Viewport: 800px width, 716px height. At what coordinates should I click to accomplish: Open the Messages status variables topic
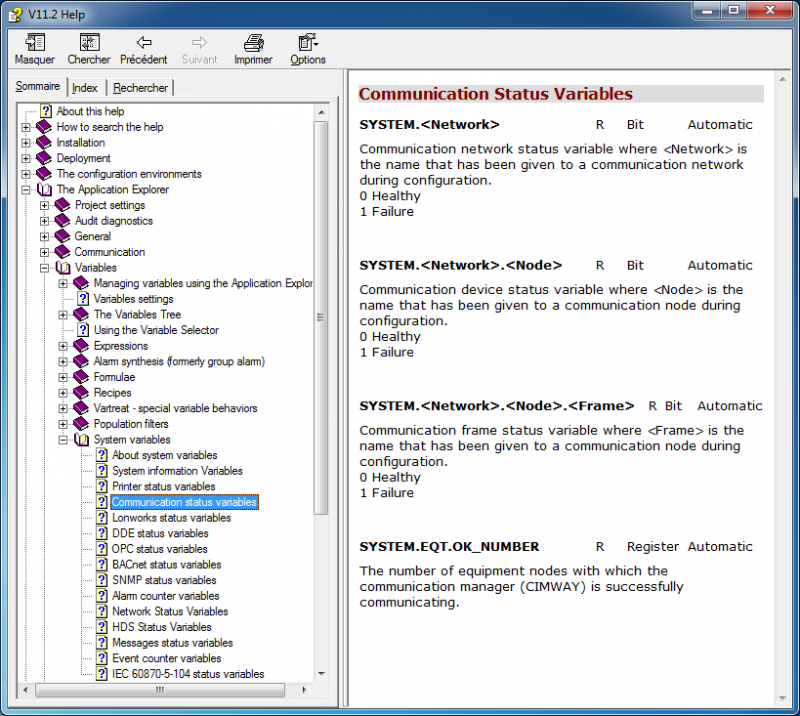[x=172, y=643]
